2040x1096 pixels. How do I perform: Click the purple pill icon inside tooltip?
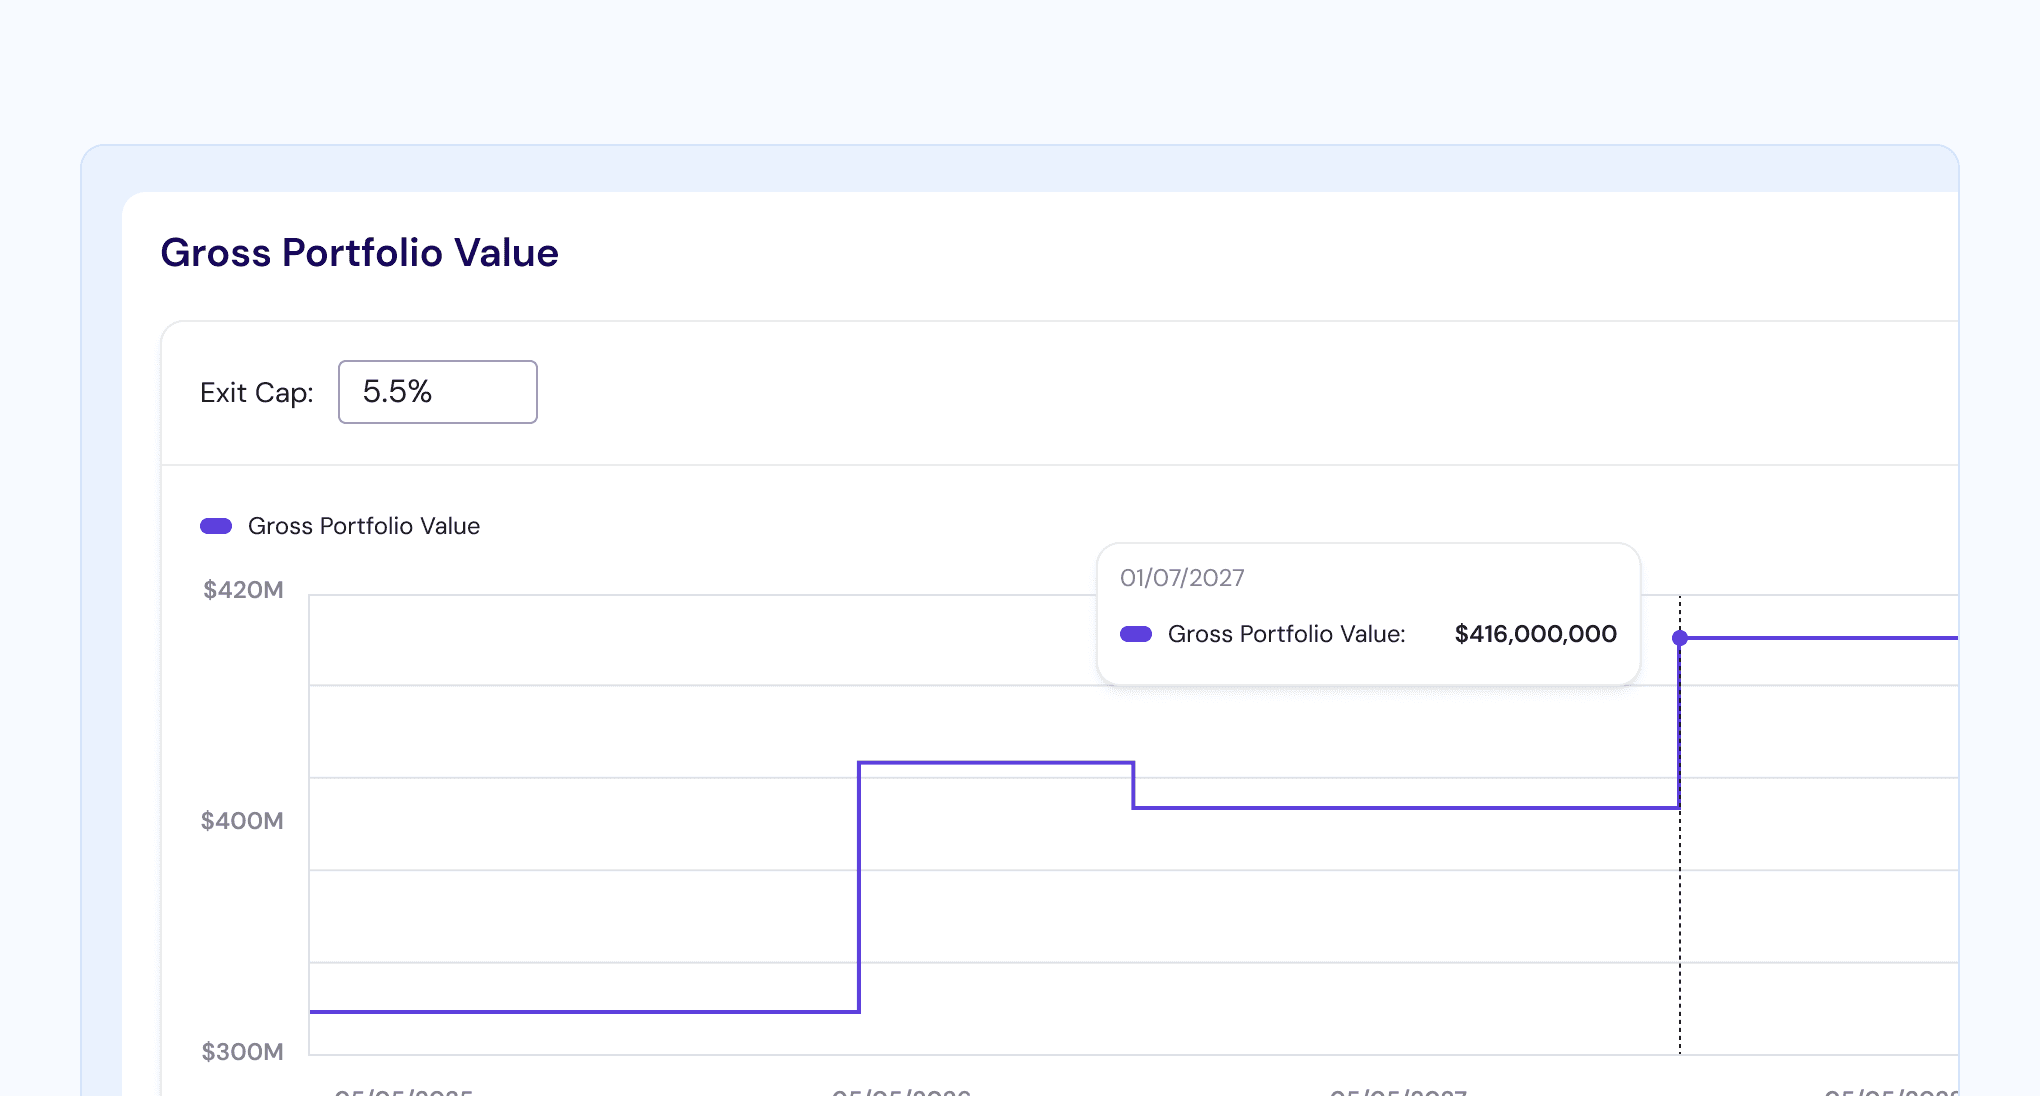(1136, 634)
